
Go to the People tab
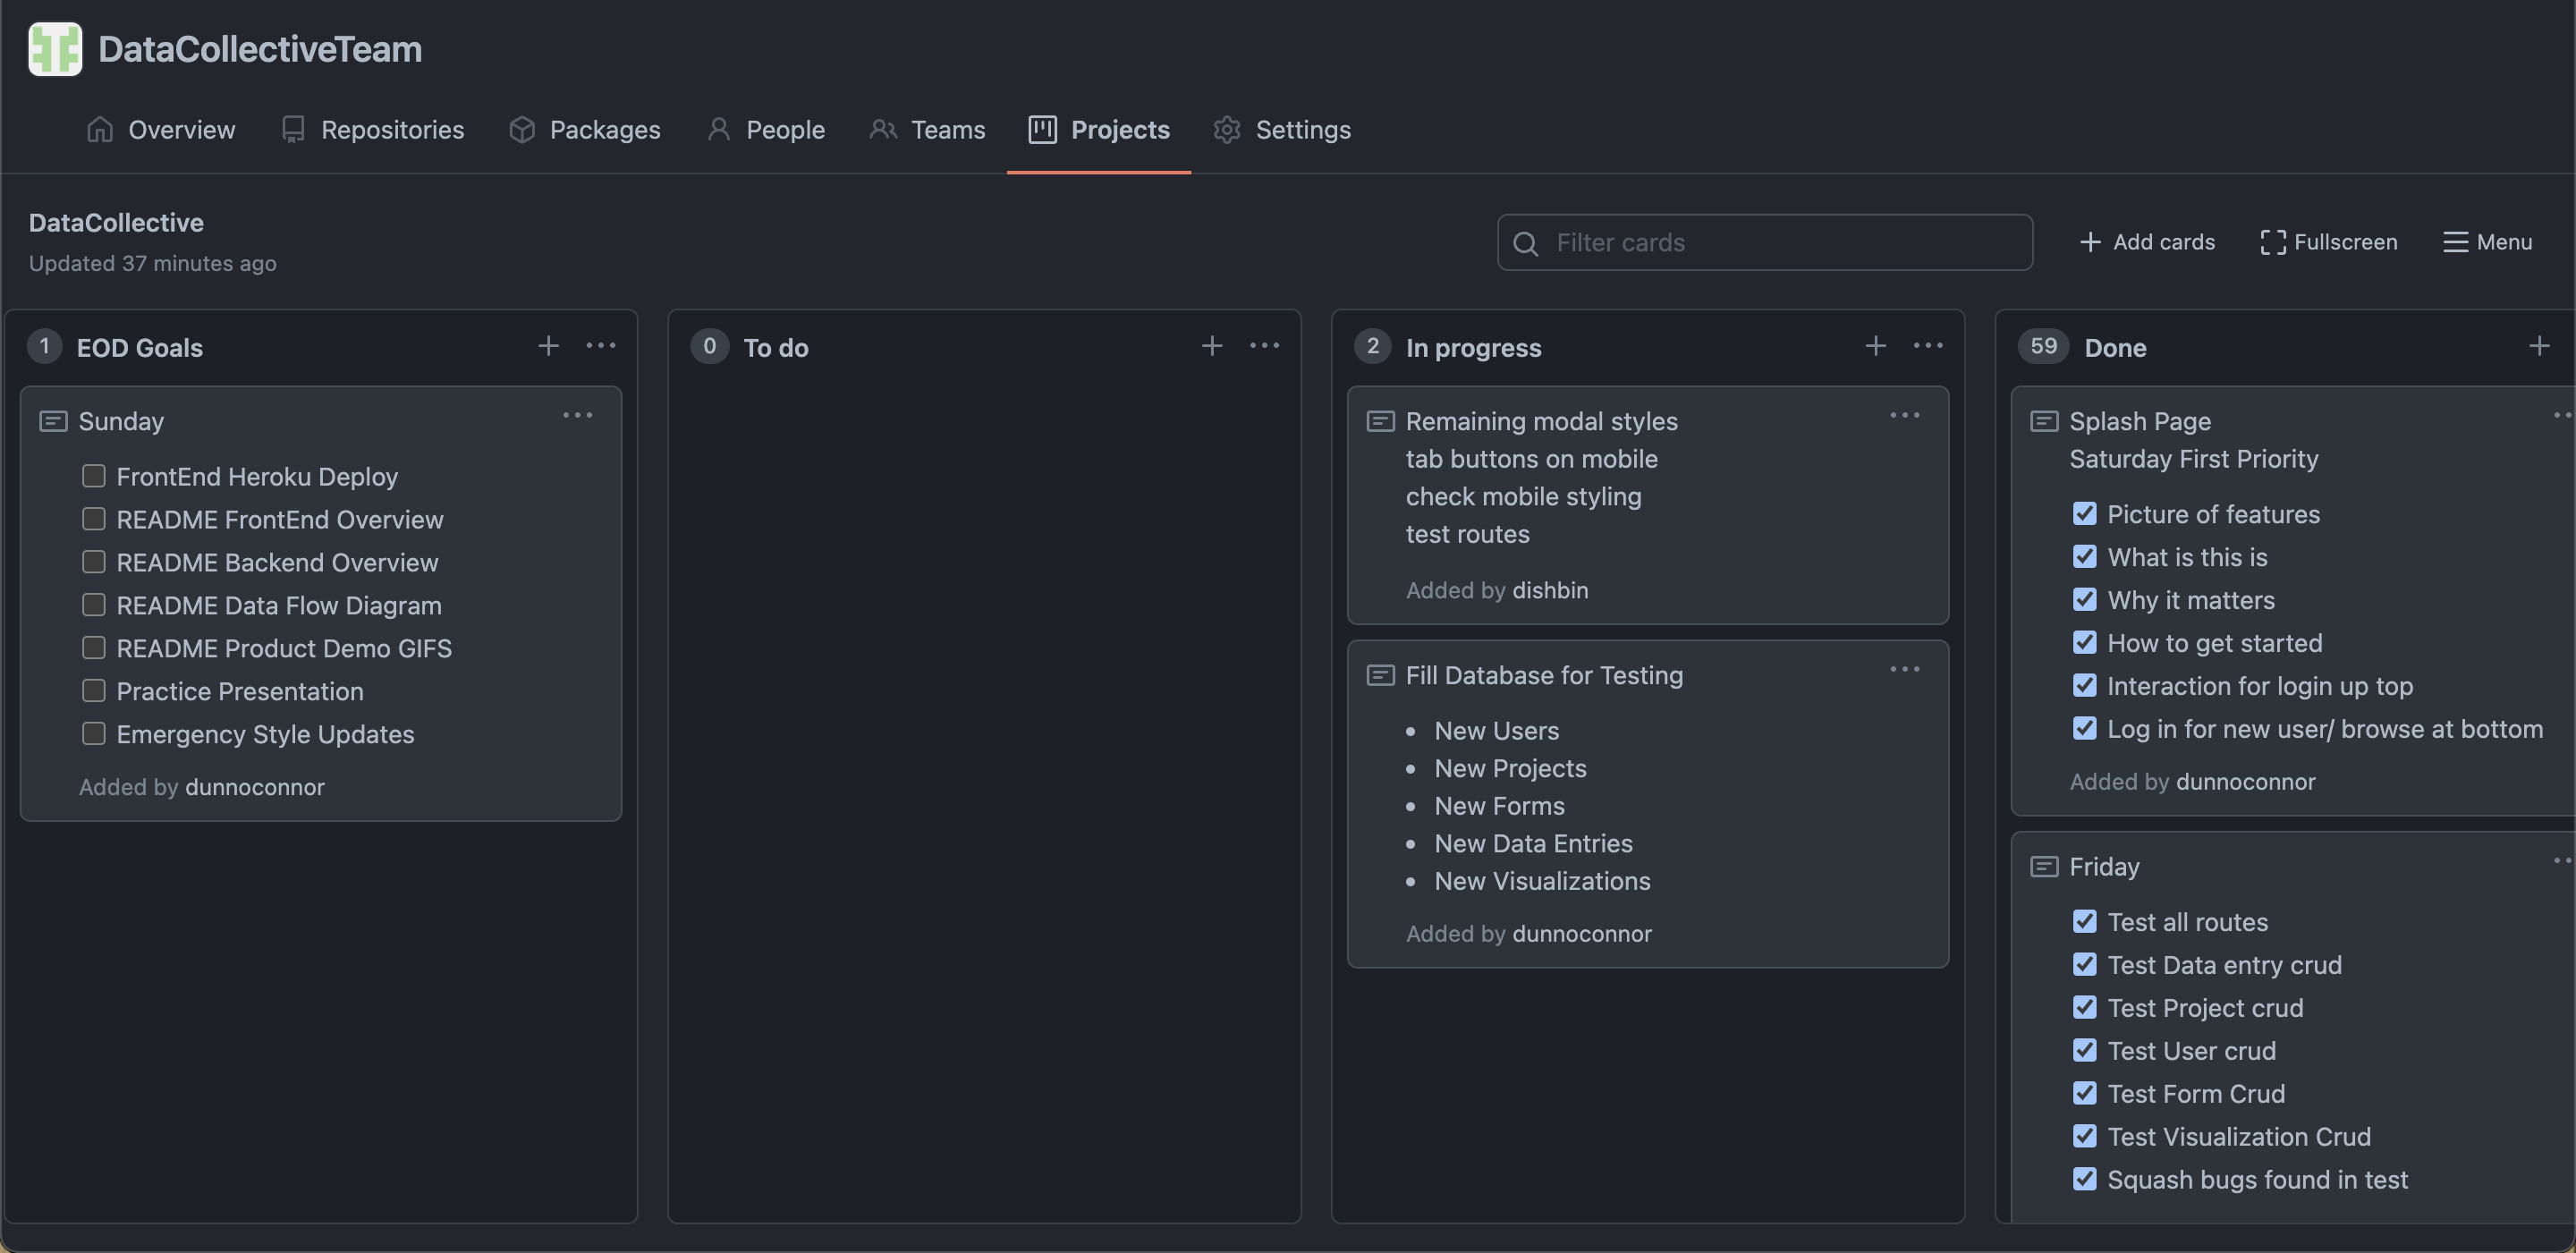(x=765, y=130)
